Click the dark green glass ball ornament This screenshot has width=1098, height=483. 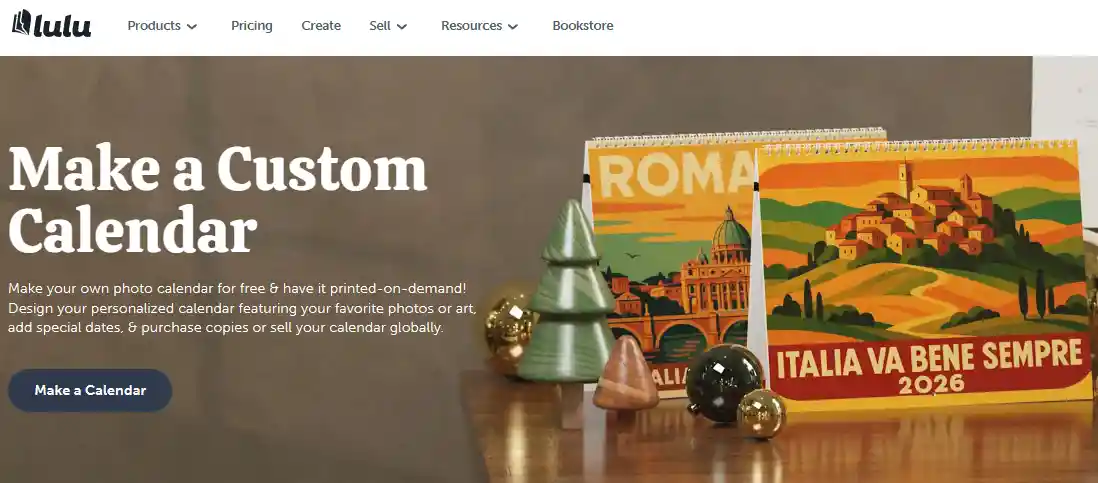click(724, 383)
